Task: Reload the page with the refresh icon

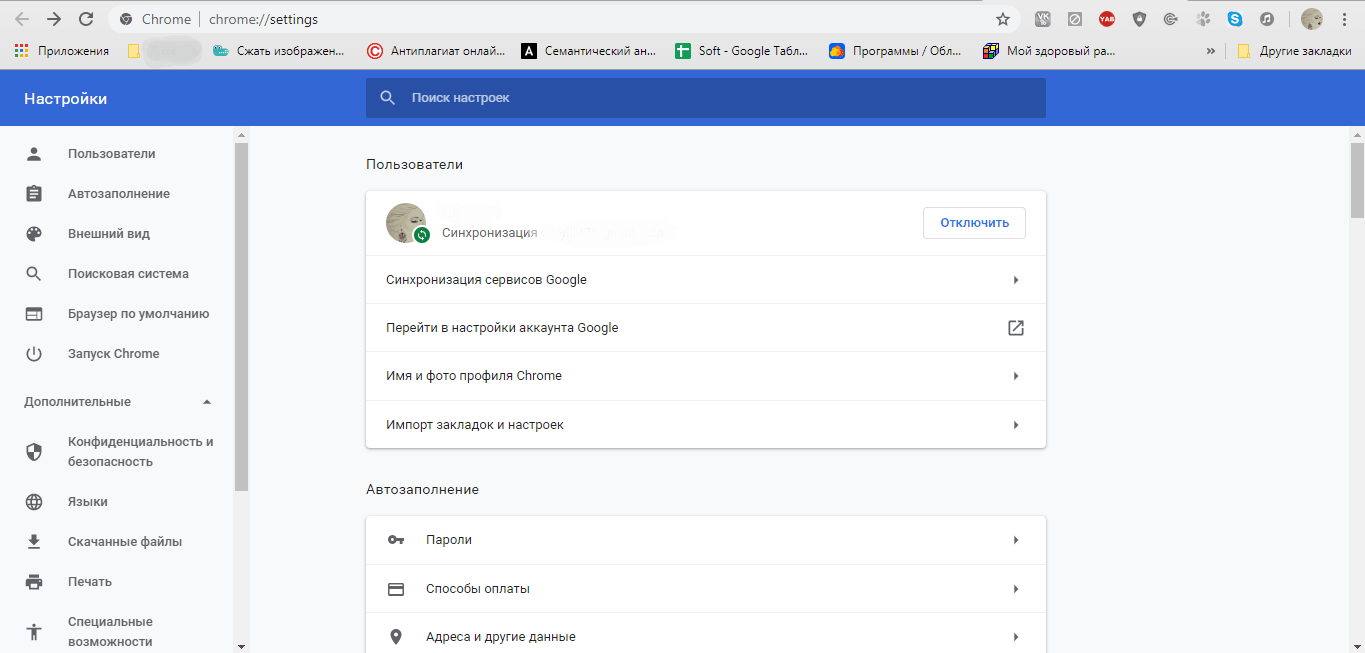Action: point(86,19)
